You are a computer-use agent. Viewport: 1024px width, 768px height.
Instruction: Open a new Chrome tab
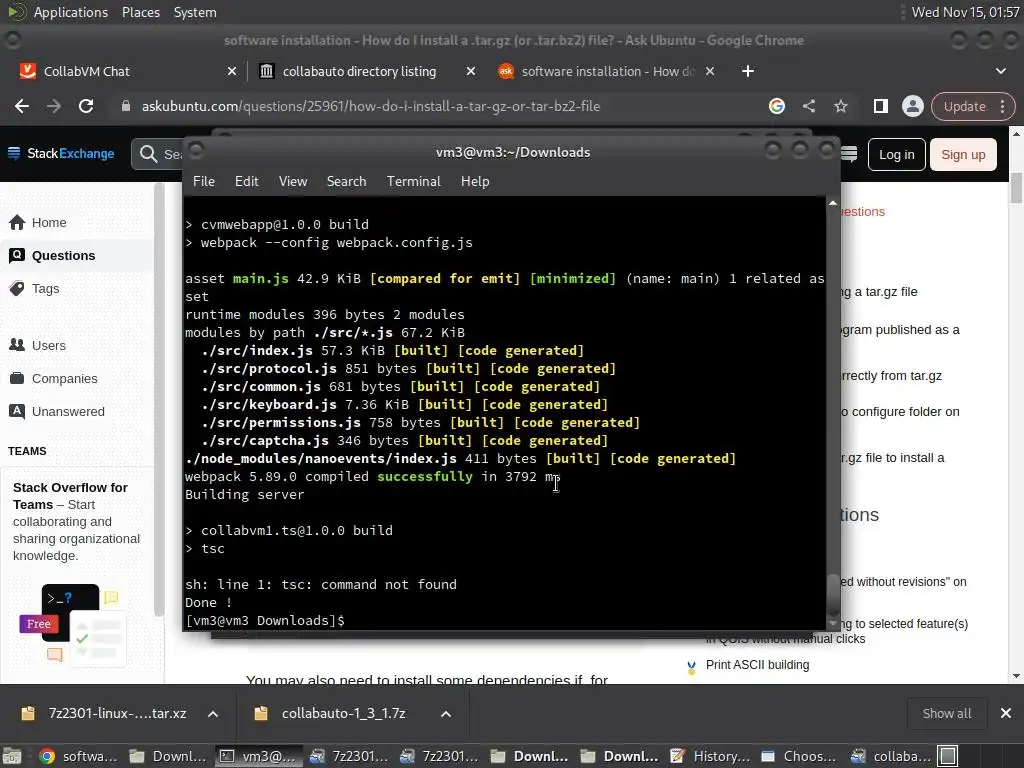tap(748, 71)
